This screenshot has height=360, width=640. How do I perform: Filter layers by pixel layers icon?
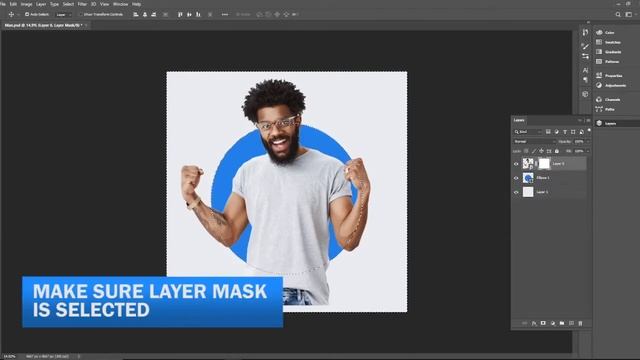click(x=548, y=132)
